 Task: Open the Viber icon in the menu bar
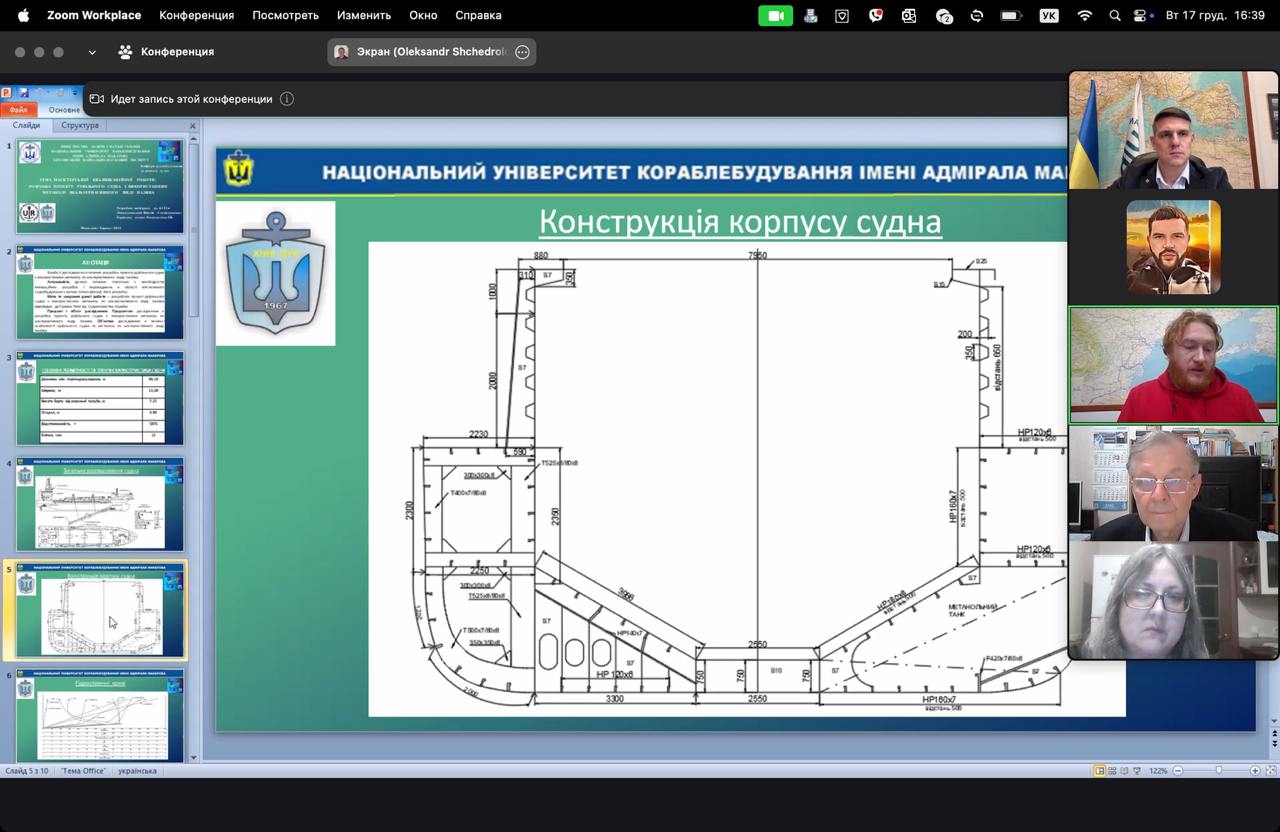pos(876,15)
